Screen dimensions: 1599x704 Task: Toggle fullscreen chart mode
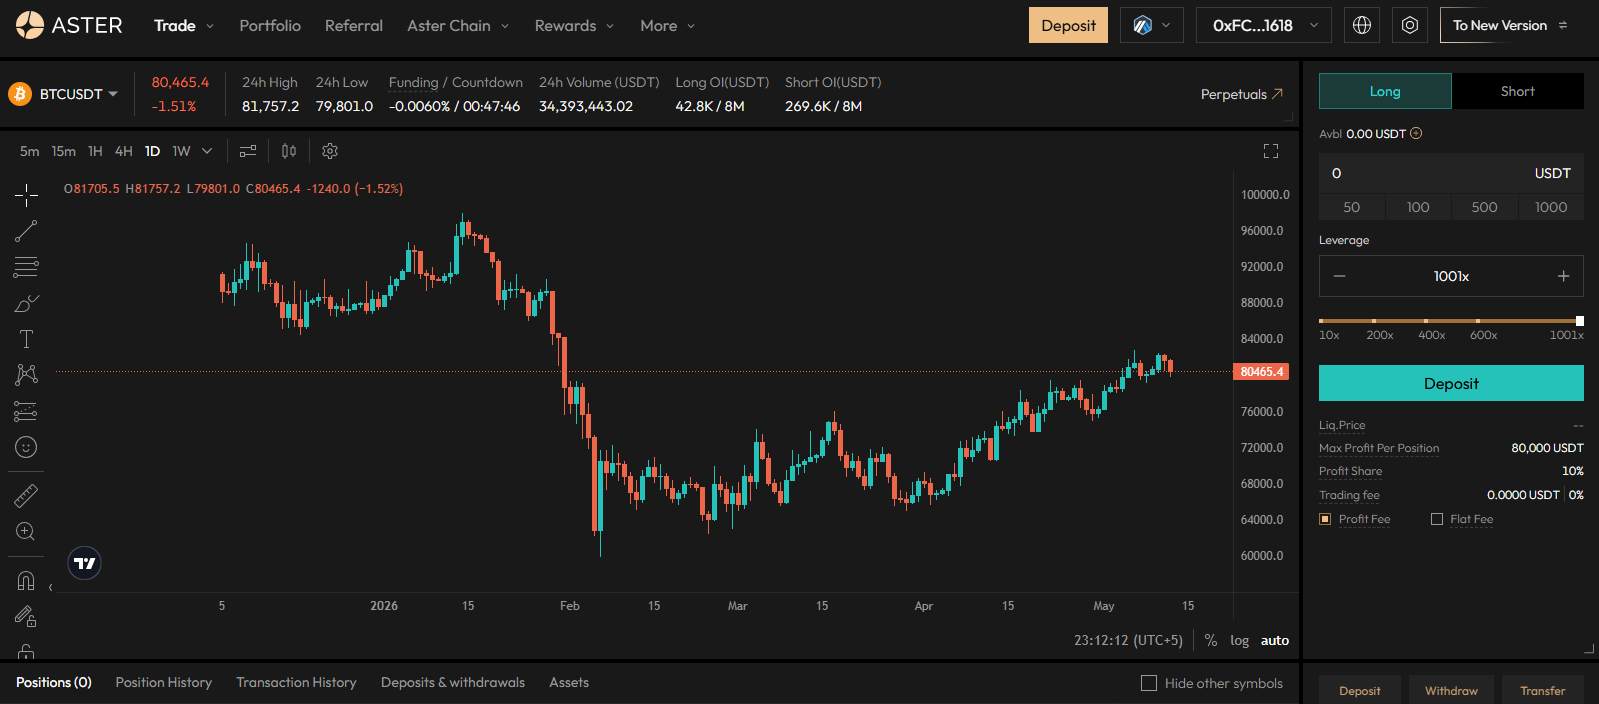tap(1271, 151)
